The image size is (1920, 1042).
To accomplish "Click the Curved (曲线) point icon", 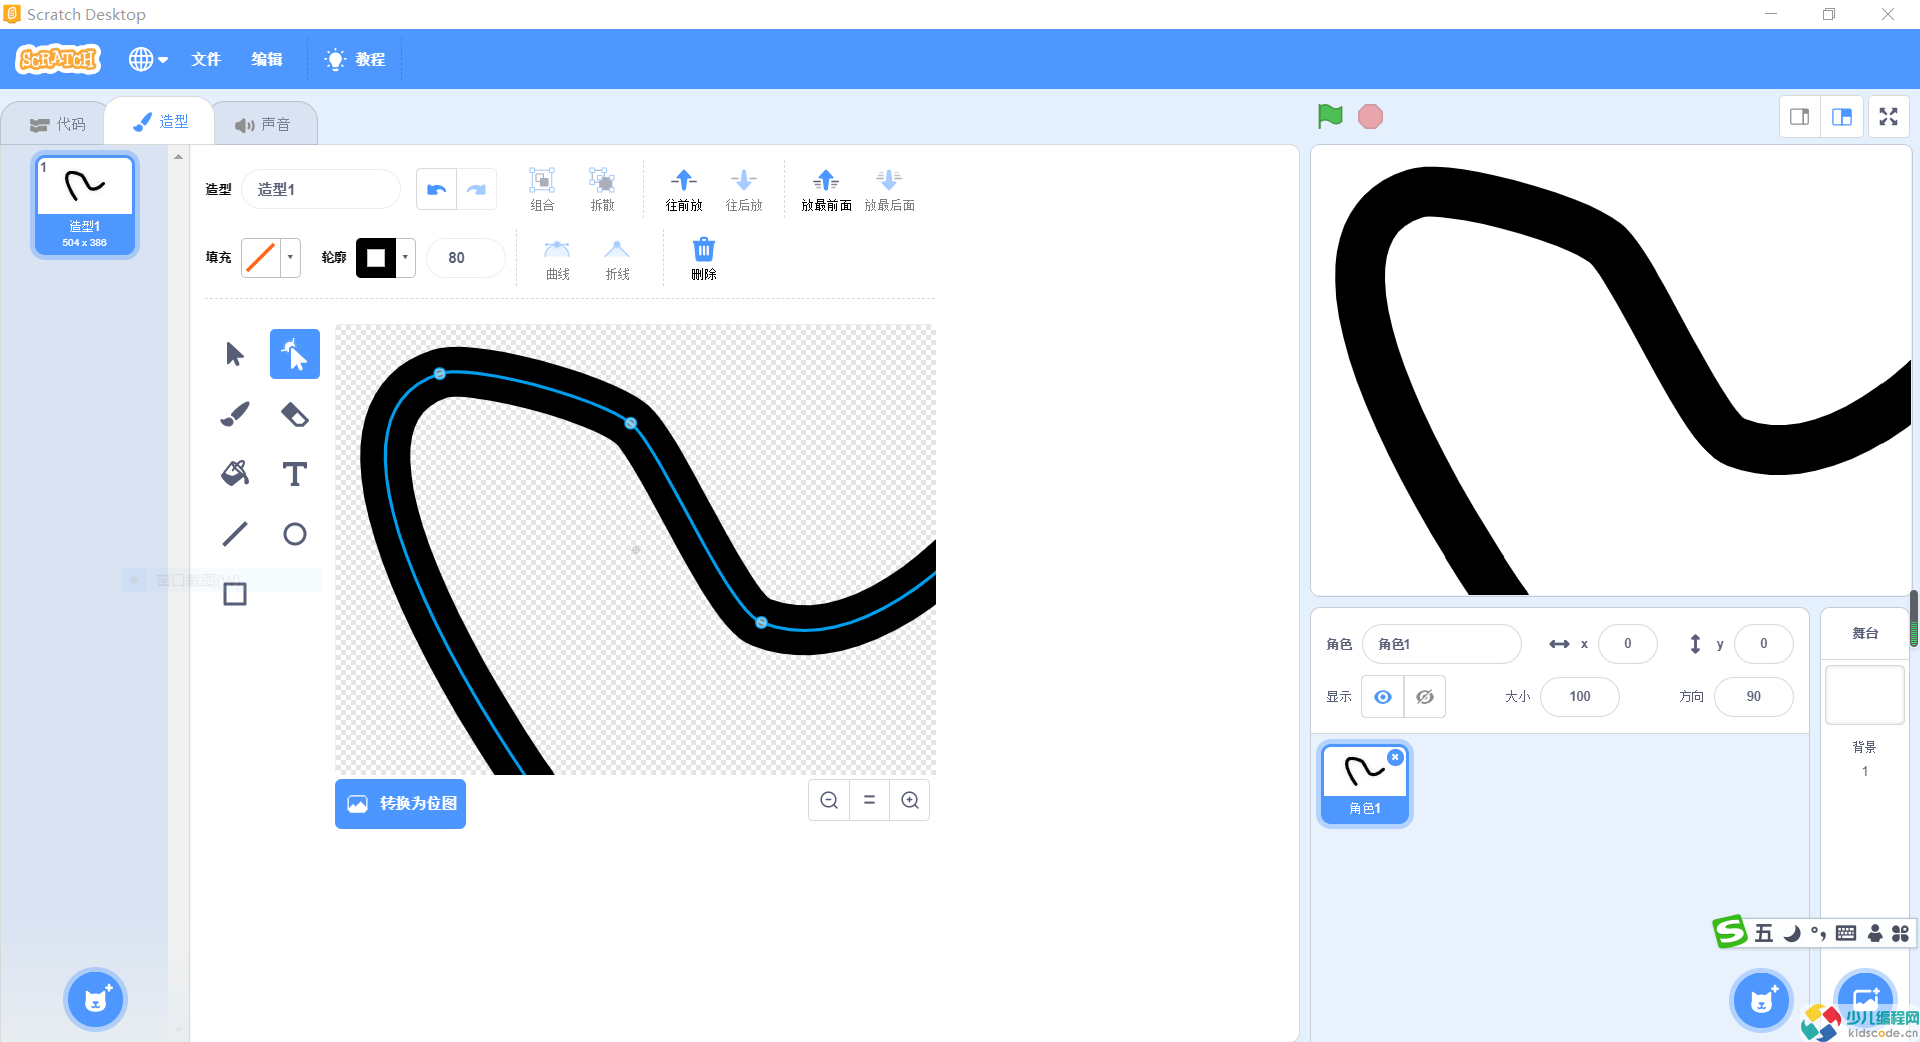I will (557, 259).
